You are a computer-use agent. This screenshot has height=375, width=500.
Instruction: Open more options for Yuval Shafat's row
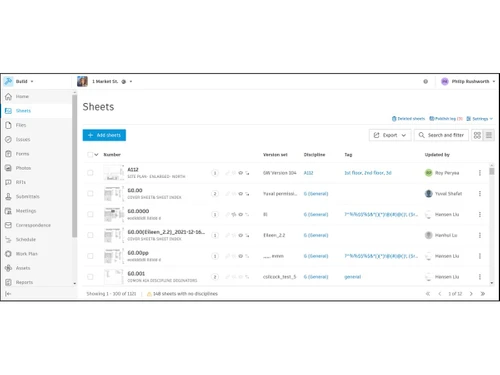pyautogui.click(x=480, y=194)
